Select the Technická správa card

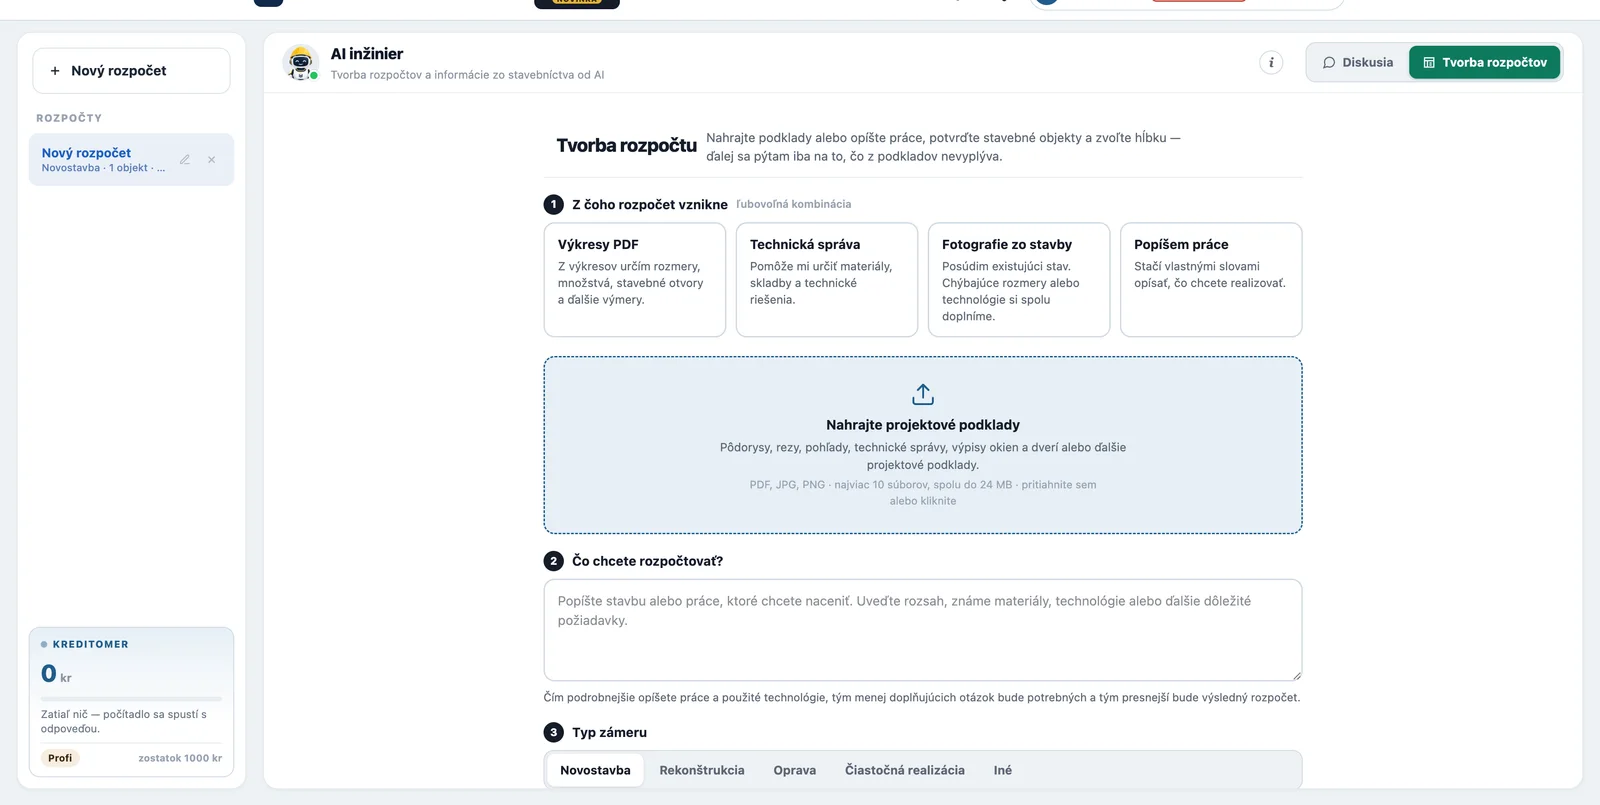click(827, 280)
